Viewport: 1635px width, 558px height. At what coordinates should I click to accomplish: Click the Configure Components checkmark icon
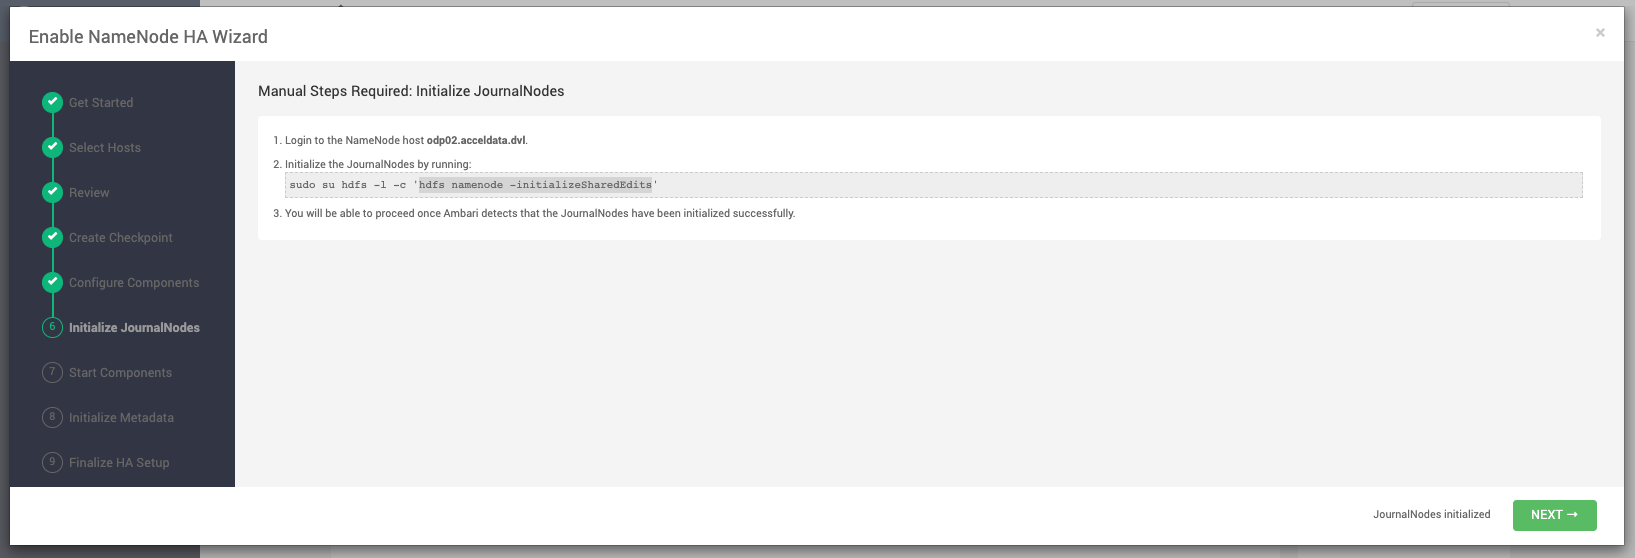52,282
